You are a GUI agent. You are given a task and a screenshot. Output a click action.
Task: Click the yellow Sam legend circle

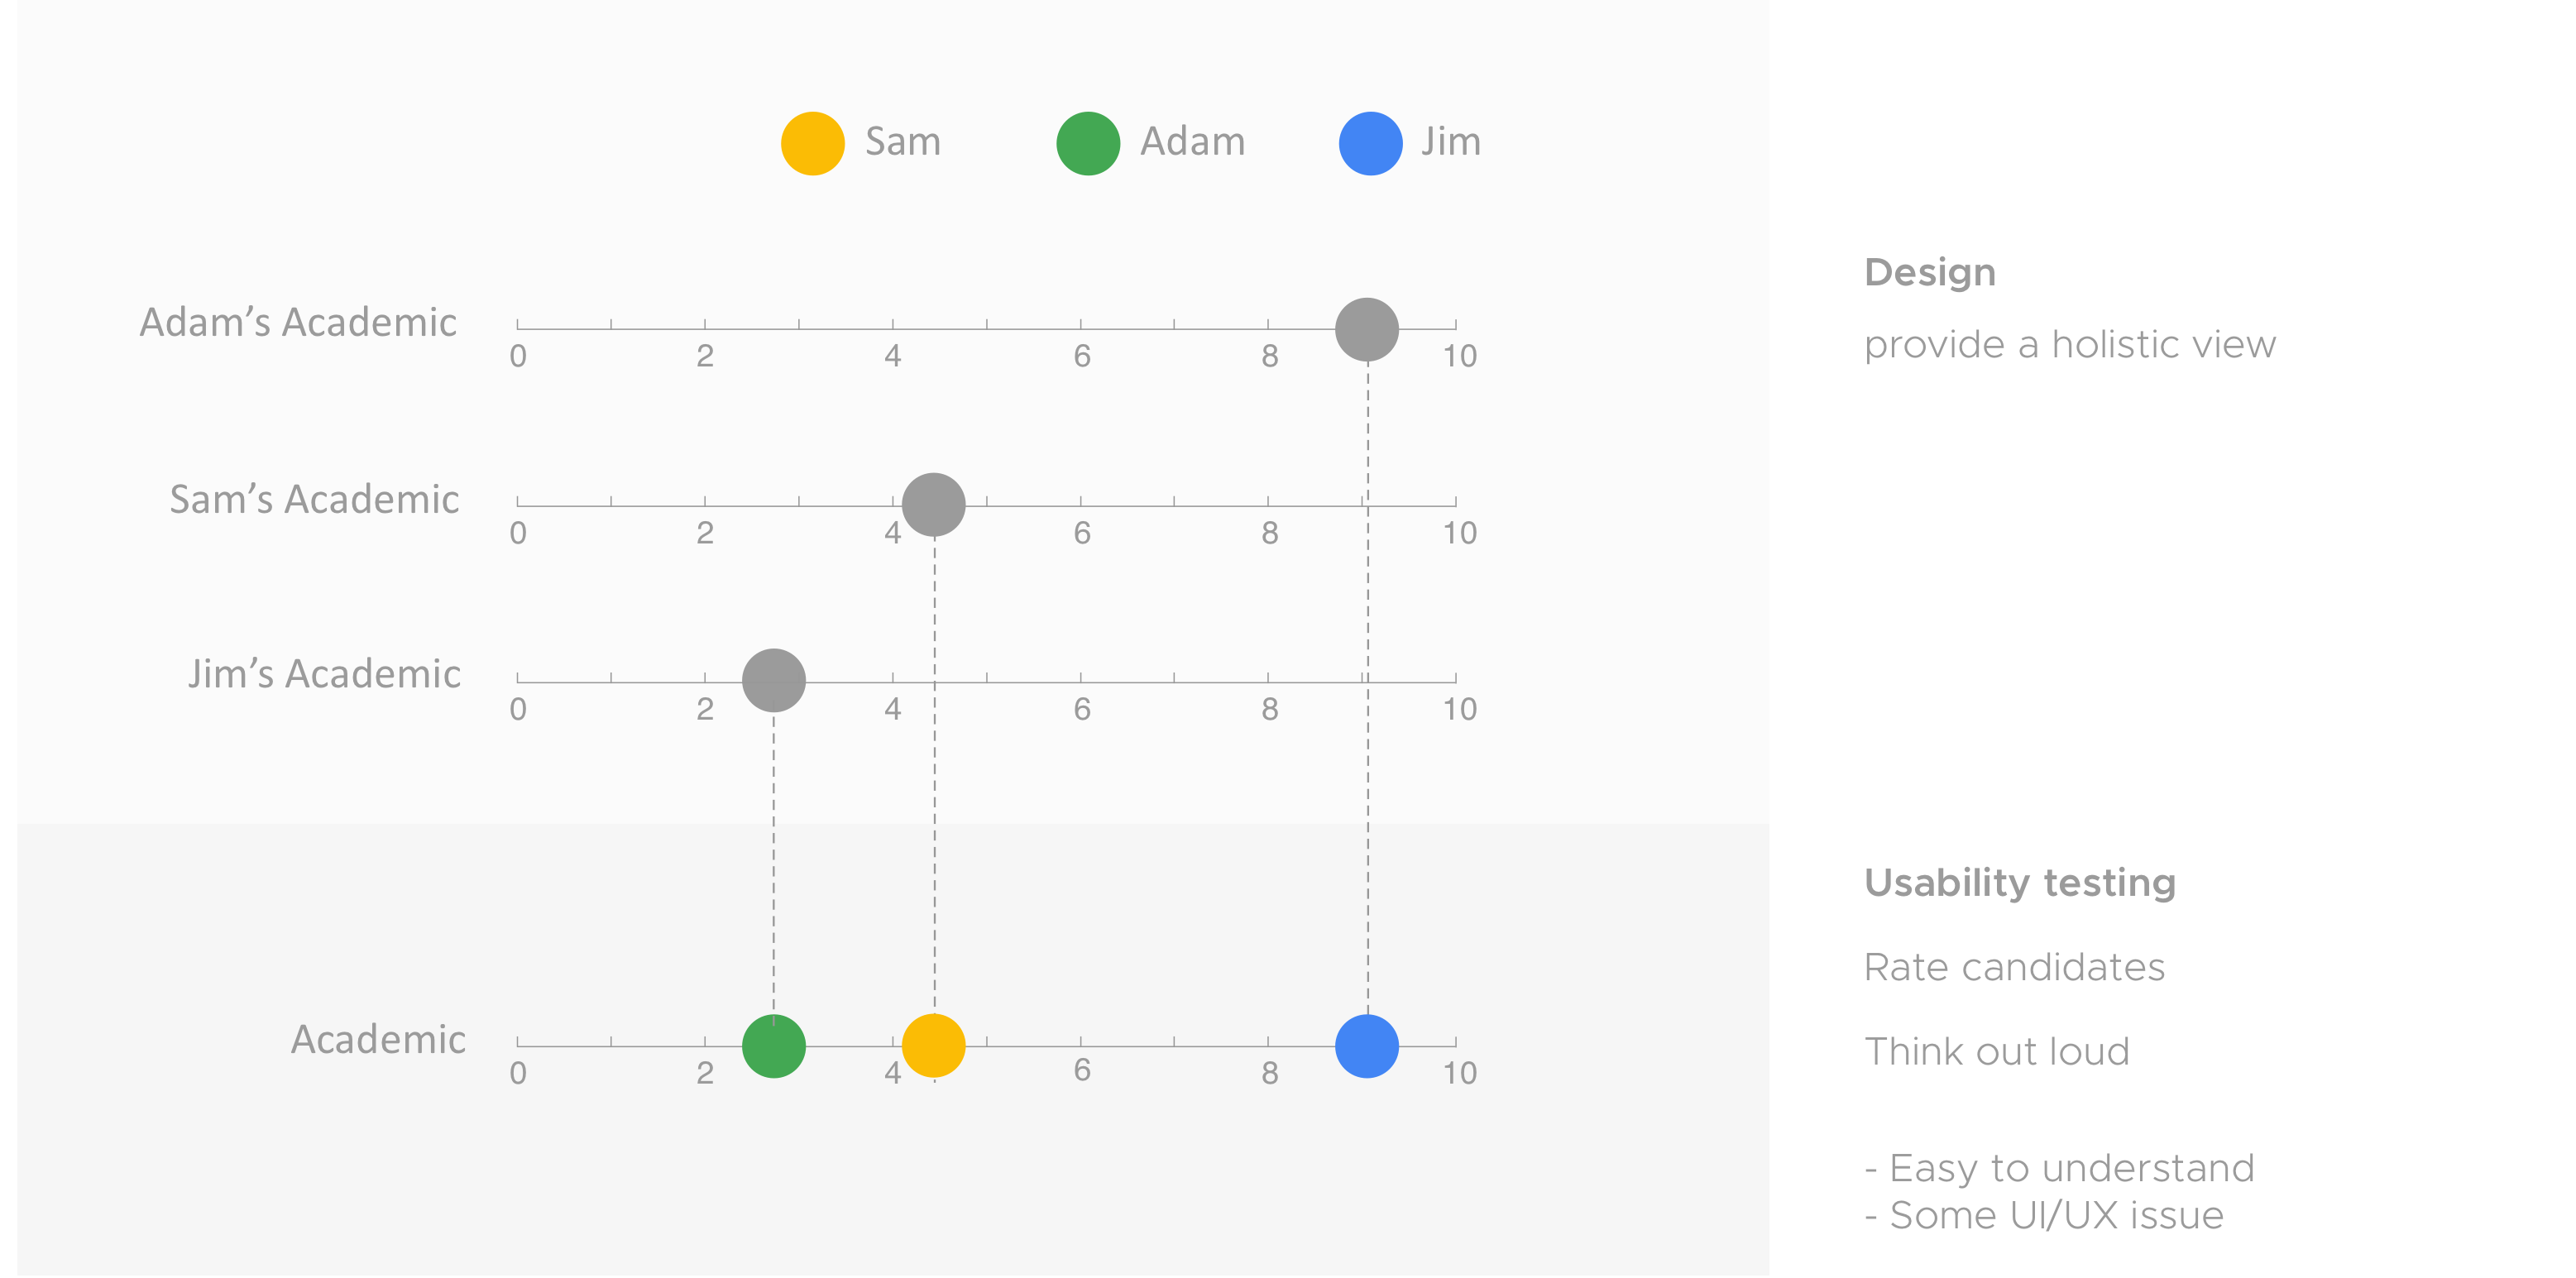click(812, 143)
